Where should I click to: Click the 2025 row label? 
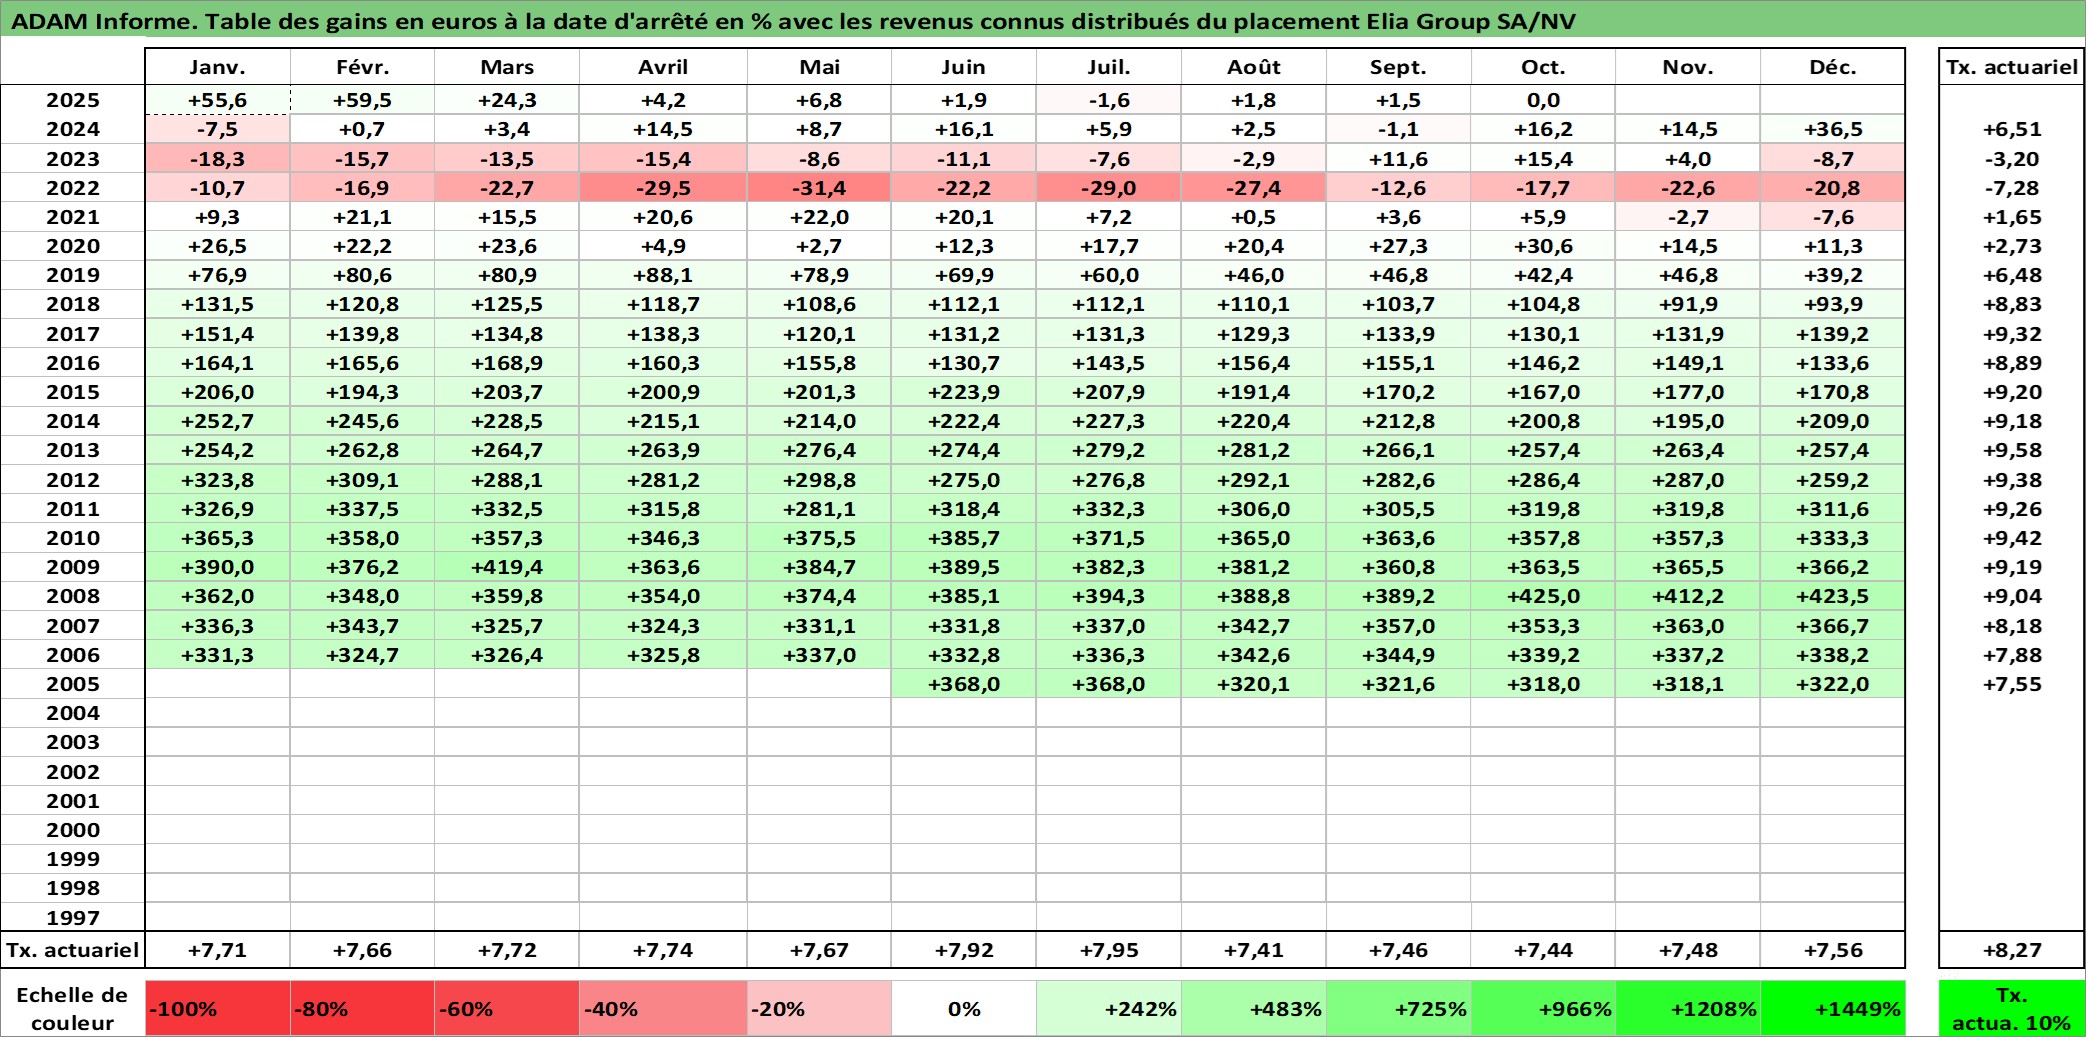pyautogui.click(x=73, y=100)
